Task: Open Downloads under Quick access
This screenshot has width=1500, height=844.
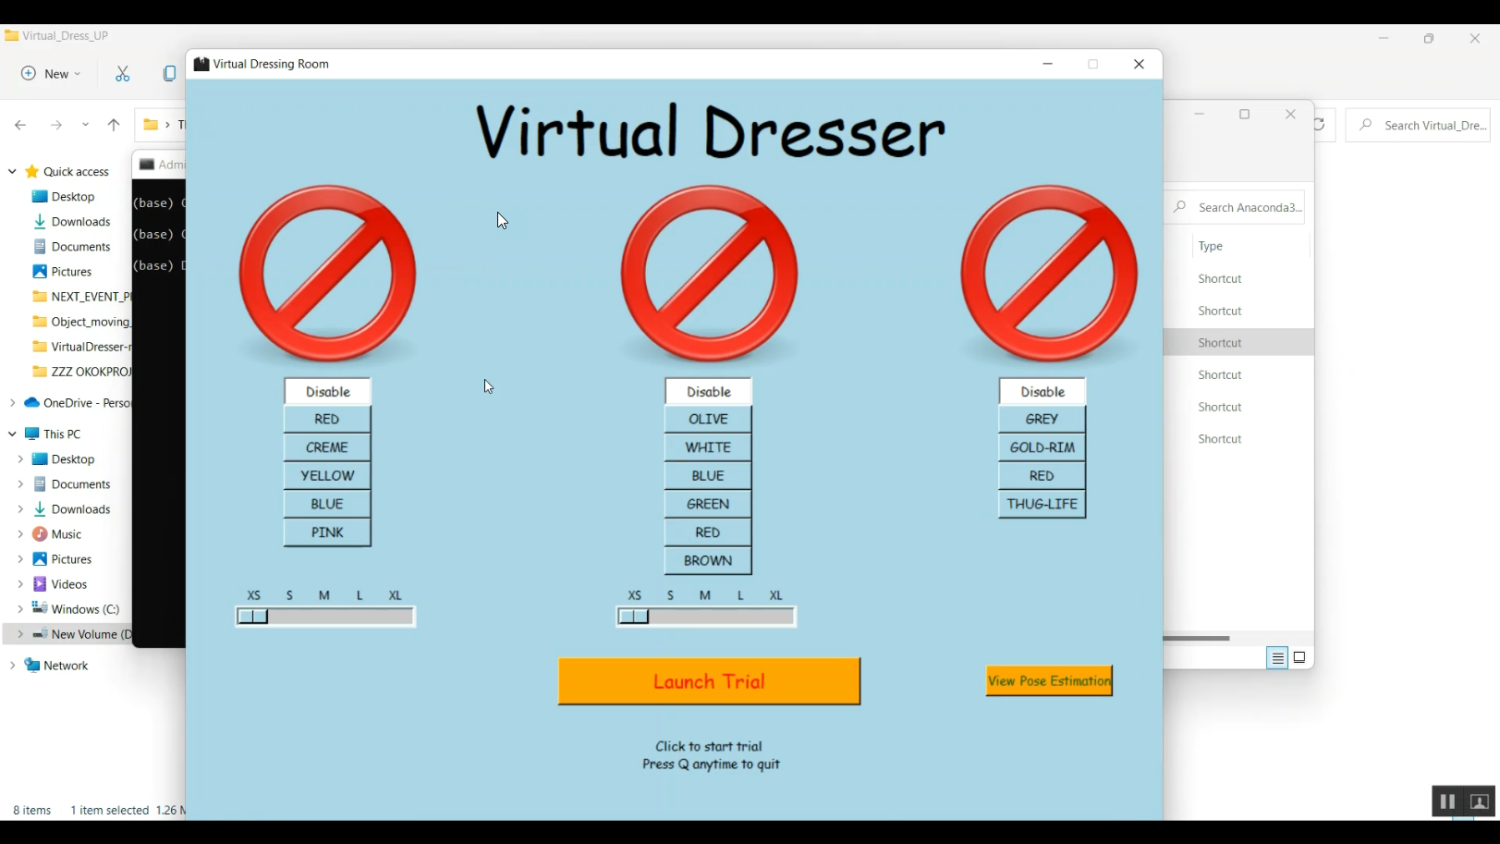Action: pos(80,222)
